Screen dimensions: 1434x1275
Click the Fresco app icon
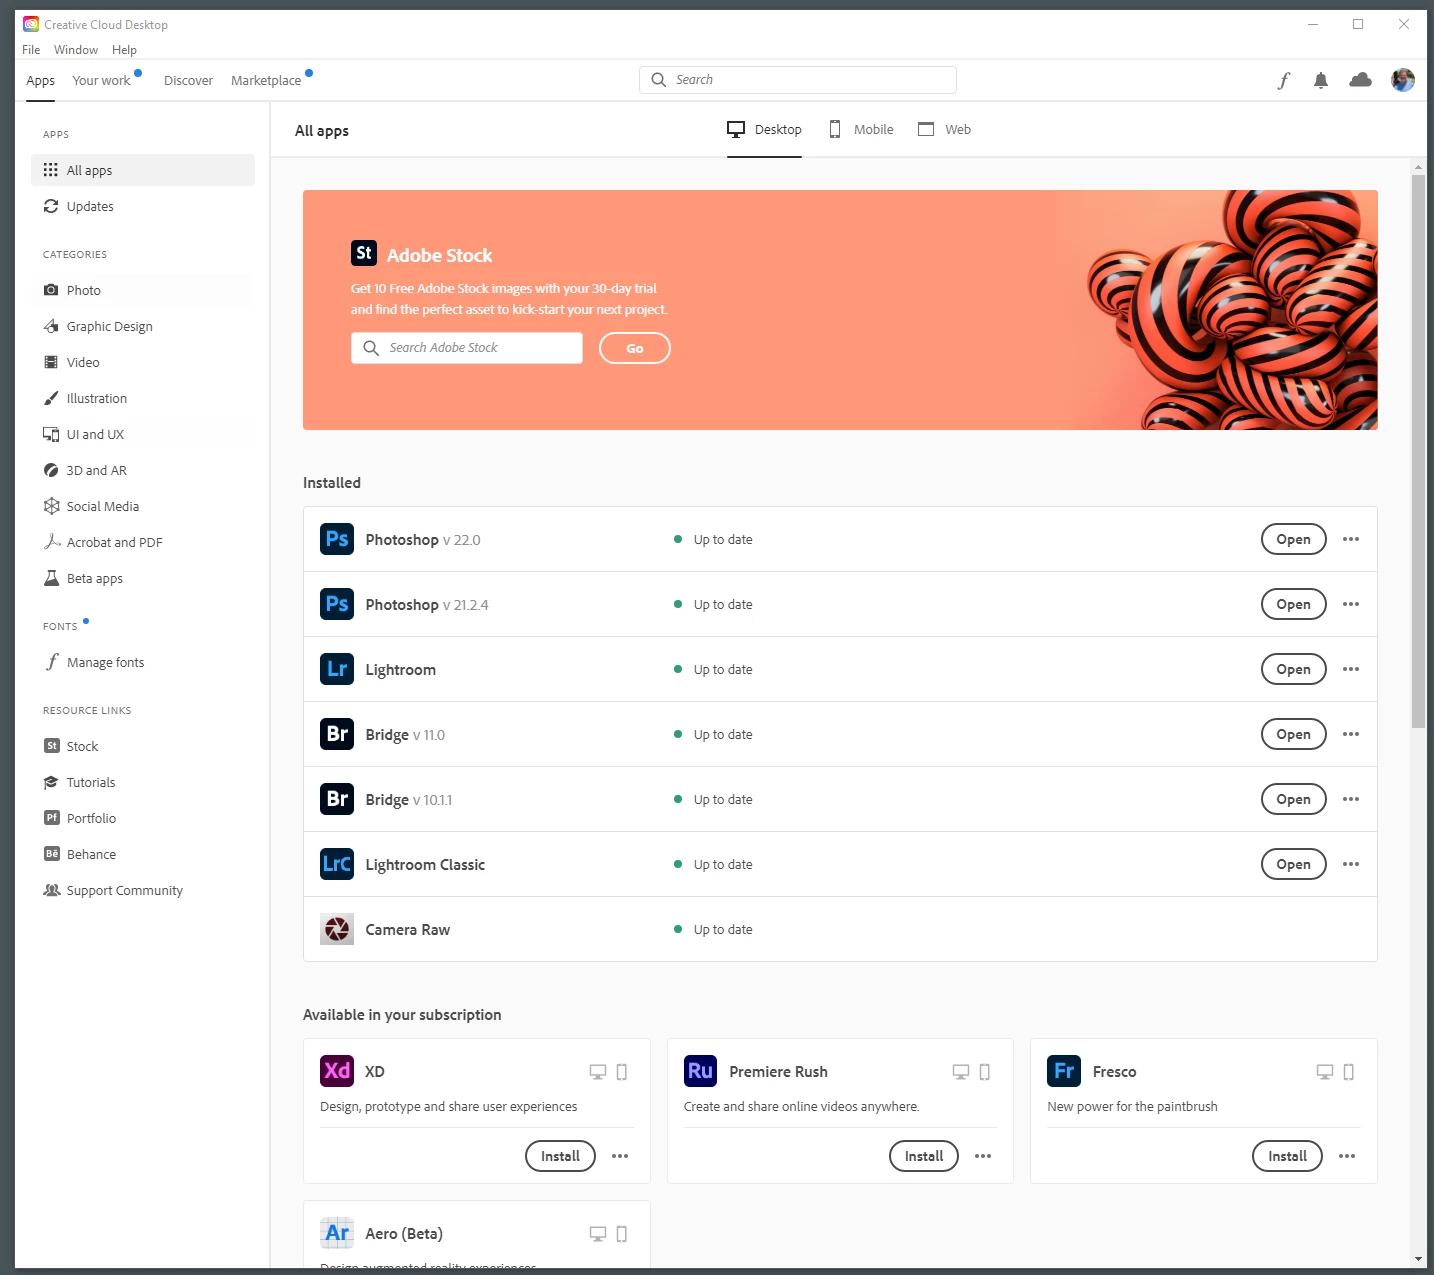1064,1071
